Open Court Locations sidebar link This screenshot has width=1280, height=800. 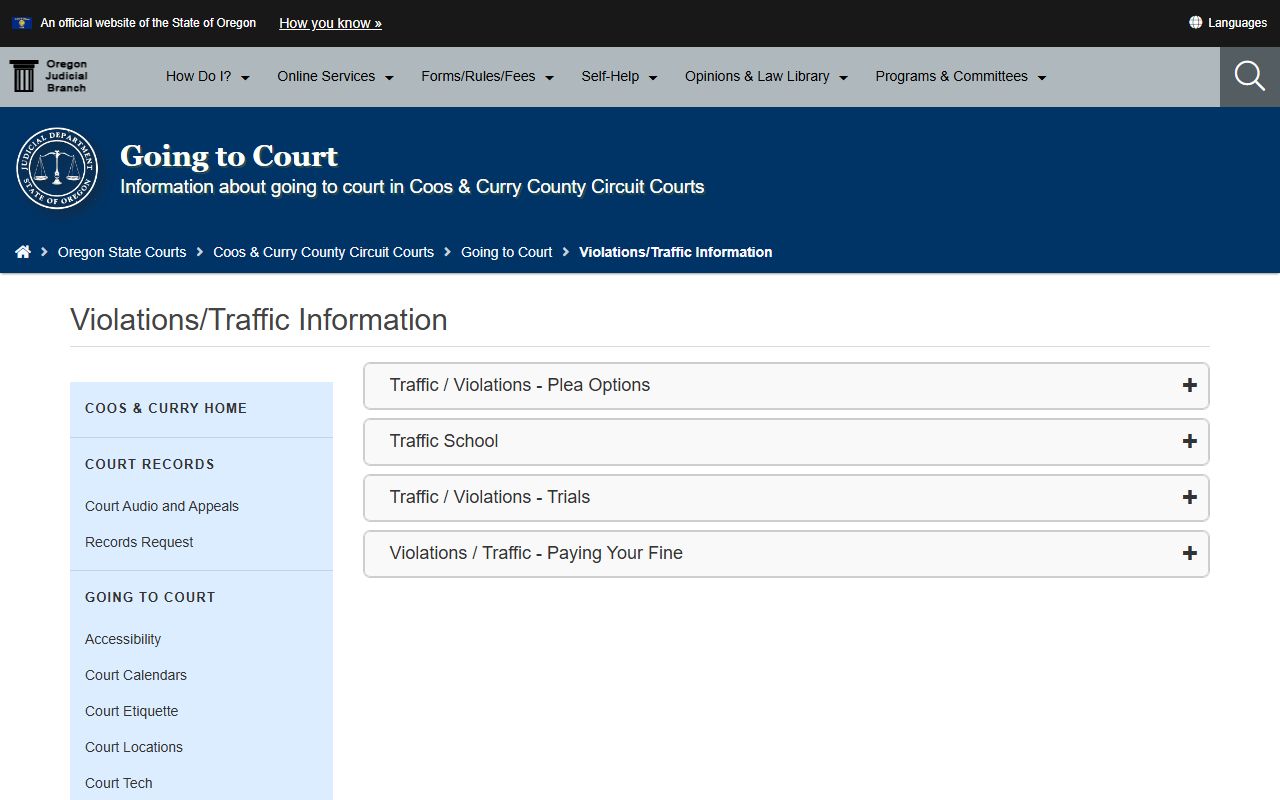tap(134, 747)
